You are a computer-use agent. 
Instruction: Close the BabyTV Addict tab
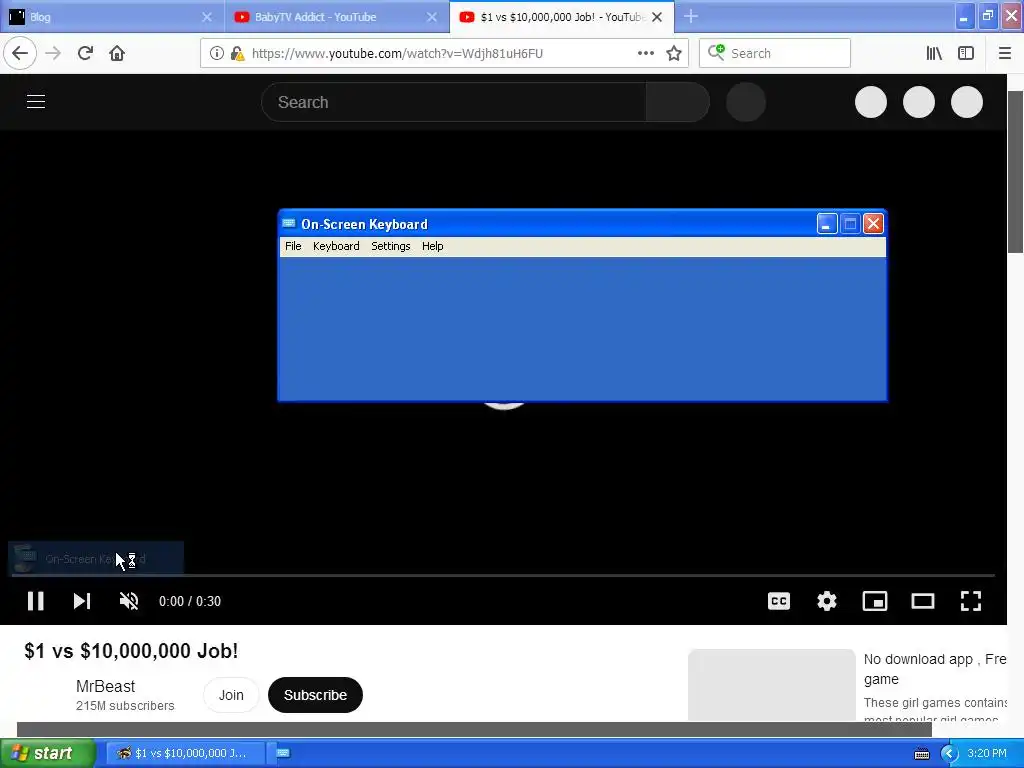[432, 17]
